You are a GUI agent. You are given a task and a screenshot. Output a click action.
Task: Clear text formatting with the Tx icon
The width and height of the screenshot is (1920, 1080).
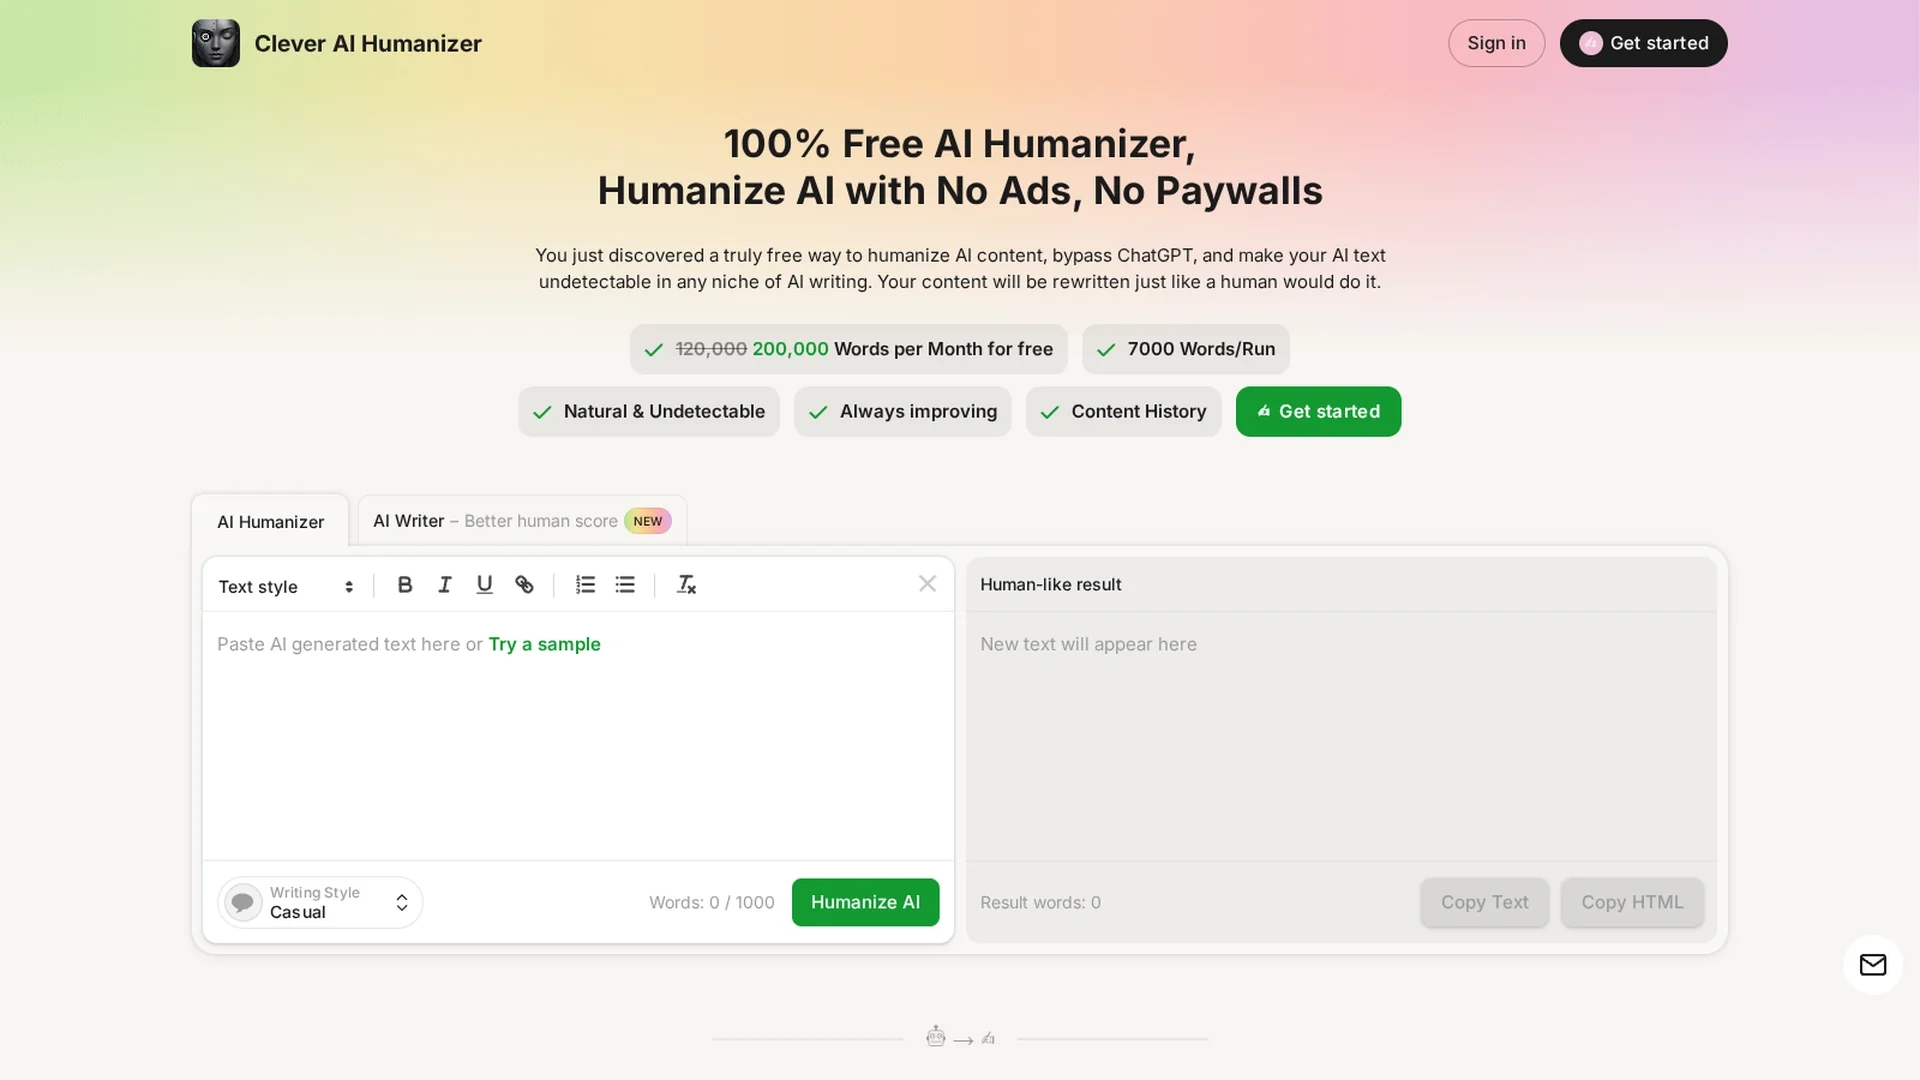coord(686,585)
